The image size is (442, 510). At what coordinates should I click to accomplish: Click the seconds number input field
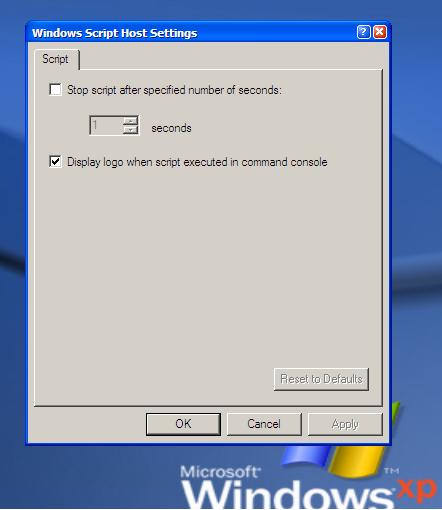coord(106,125)
